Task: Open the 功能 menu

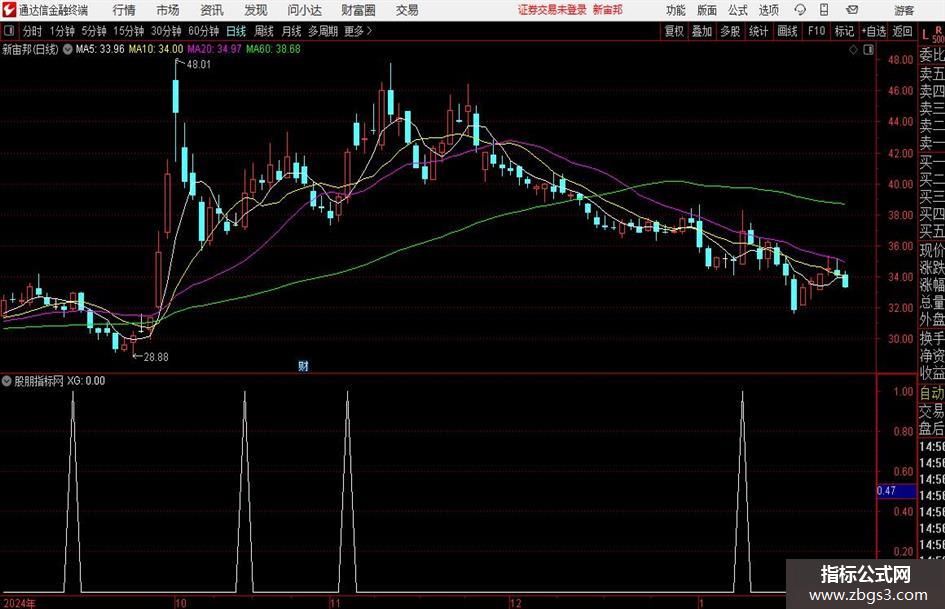Action: click(676, 10)
